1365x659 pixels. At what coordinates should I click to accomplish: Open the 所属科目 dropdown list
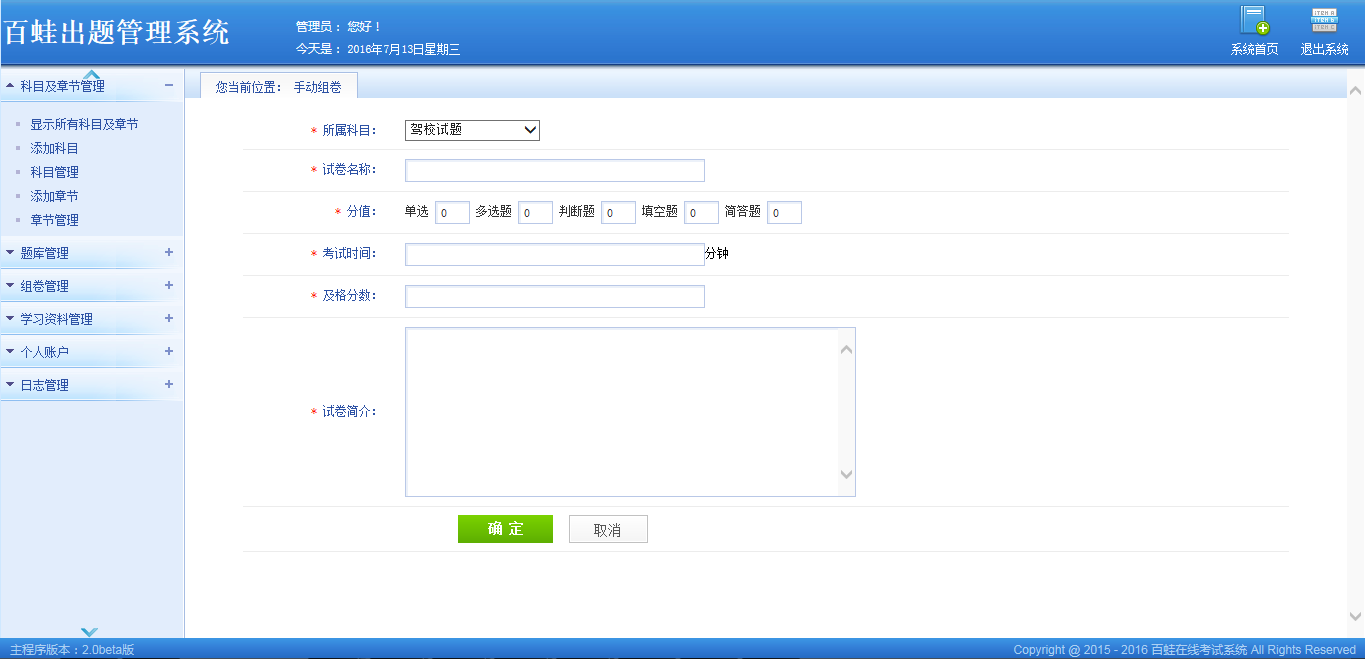click(472, 130)
